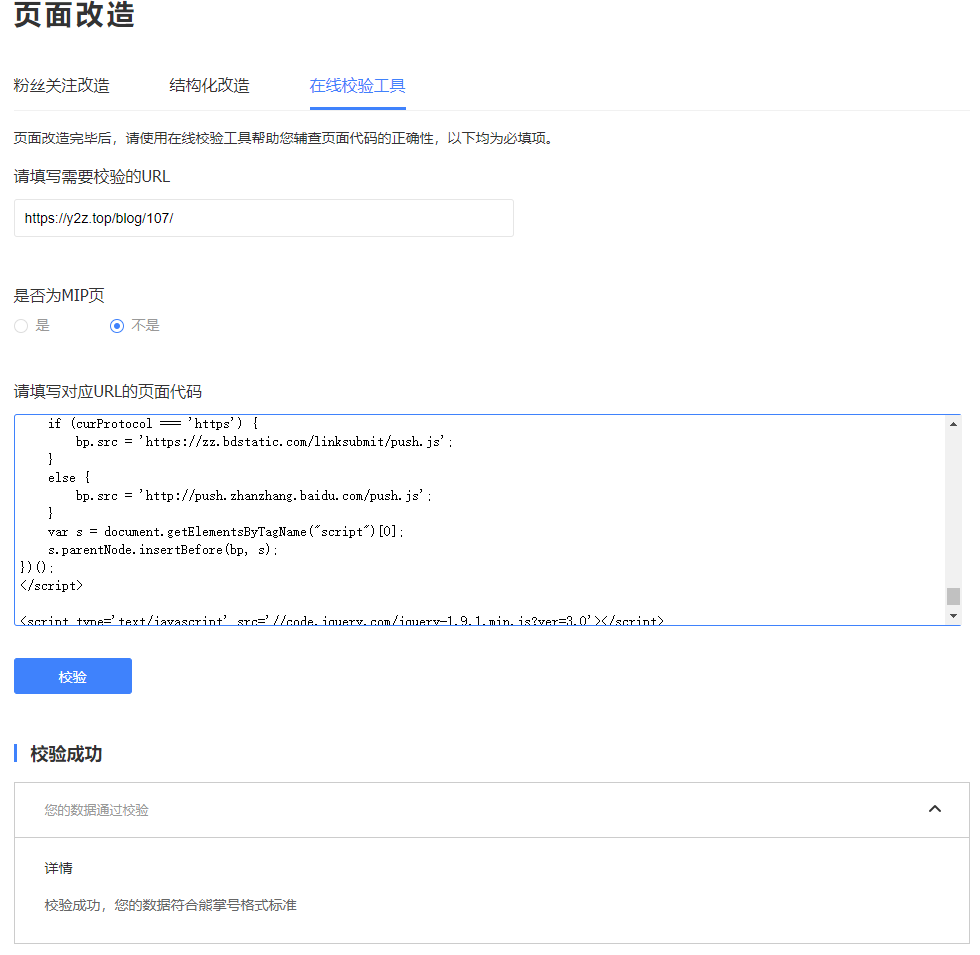
Task: Click the code textarea scroll-down arrow
Action: coord(953,616)
